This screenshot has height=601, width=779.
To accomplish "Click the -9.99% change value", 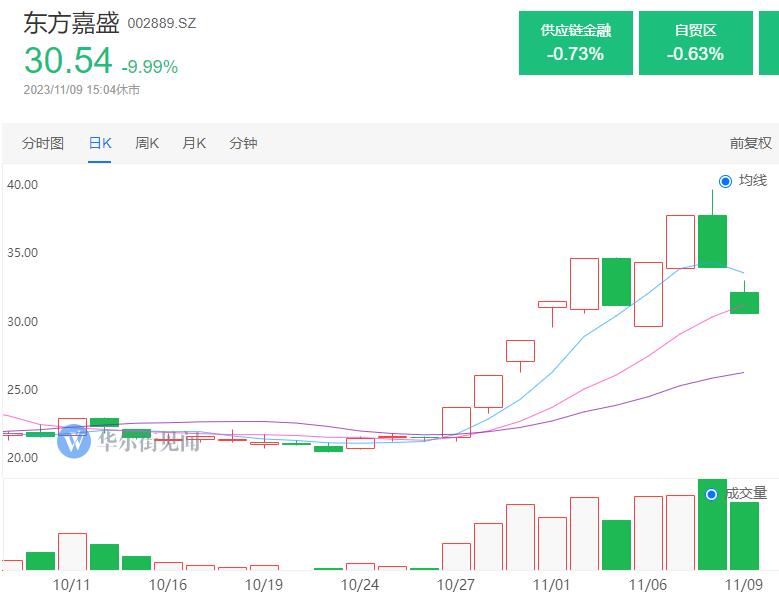I will [150, 67].
